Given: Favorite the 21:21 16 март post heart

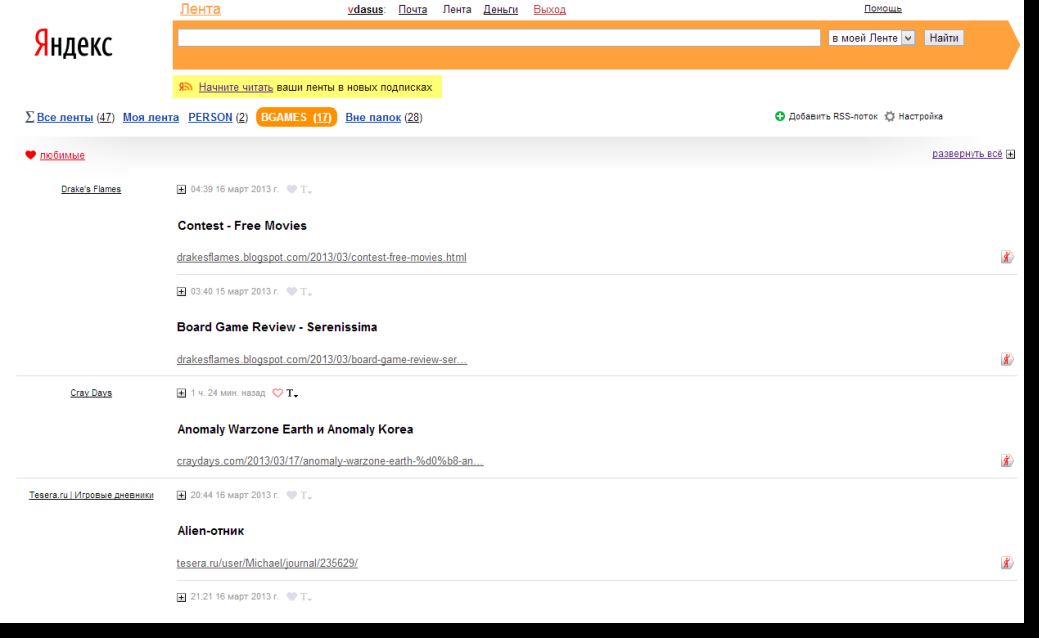Looking at the screenshot, I should pyautogui.click(x=291, y=597).
